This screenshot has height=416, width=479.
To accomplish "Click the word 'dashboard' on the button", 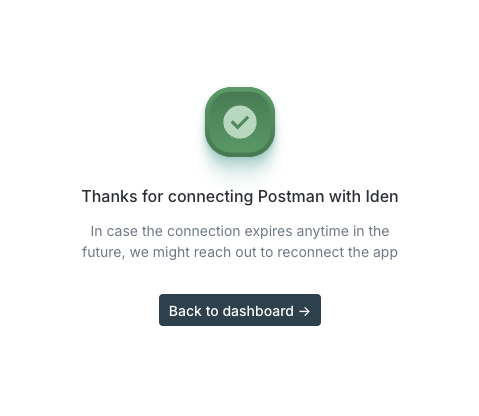I will click(x=258, y=311).
